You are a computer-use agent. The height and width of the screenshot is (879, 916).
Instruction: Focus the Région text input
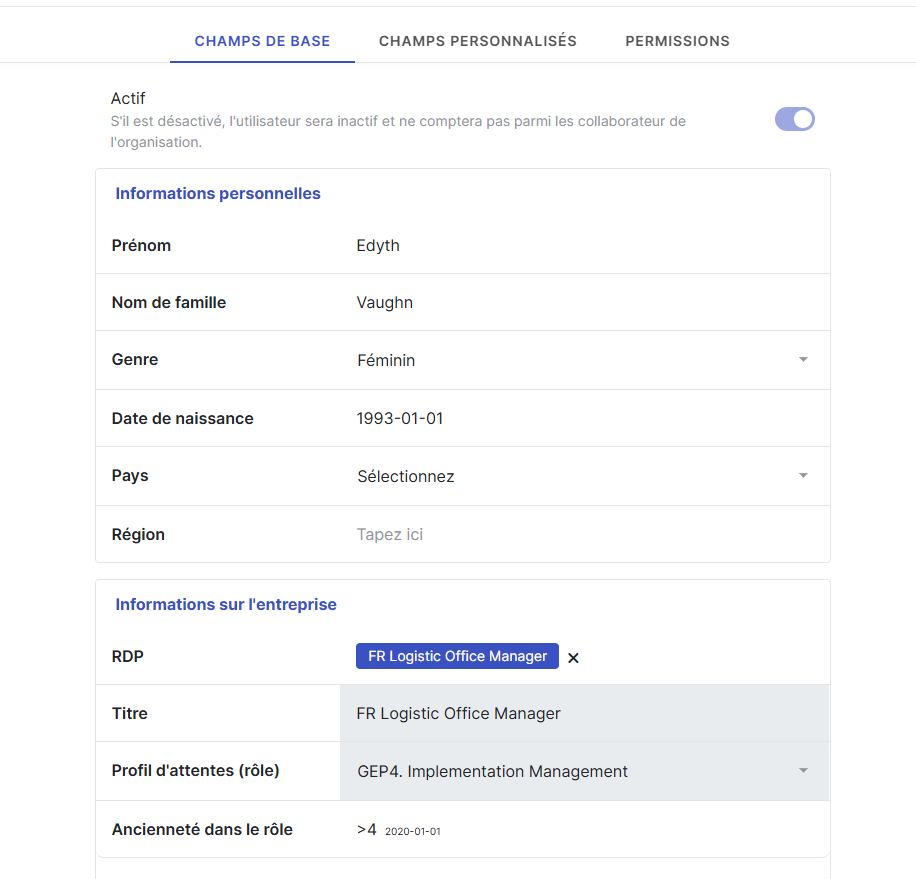point(580,535)
